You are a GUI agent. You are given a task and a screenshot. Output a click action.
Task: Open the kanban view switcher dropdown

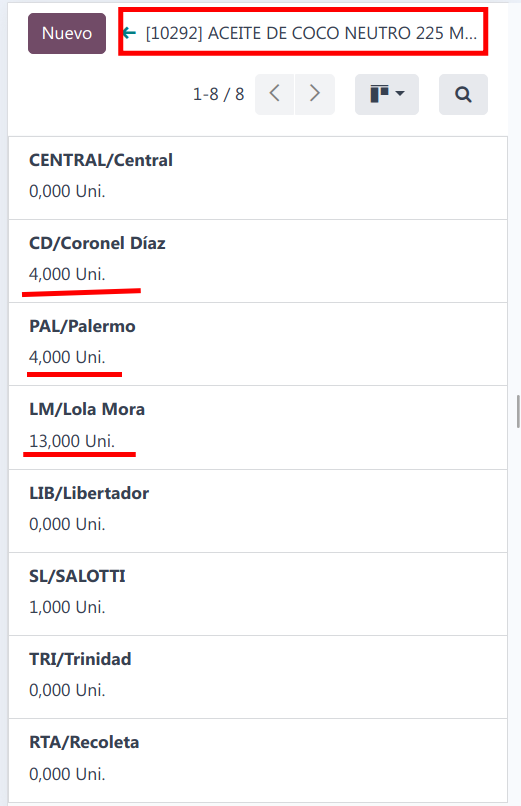387,95
